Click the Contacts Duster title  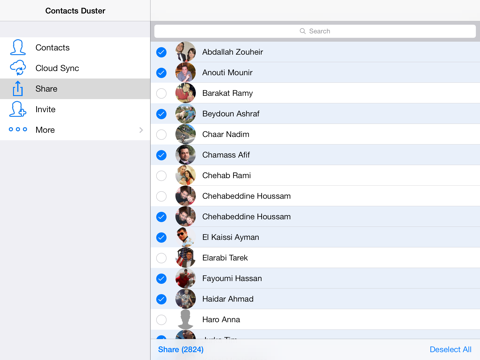tap(75, 11)
